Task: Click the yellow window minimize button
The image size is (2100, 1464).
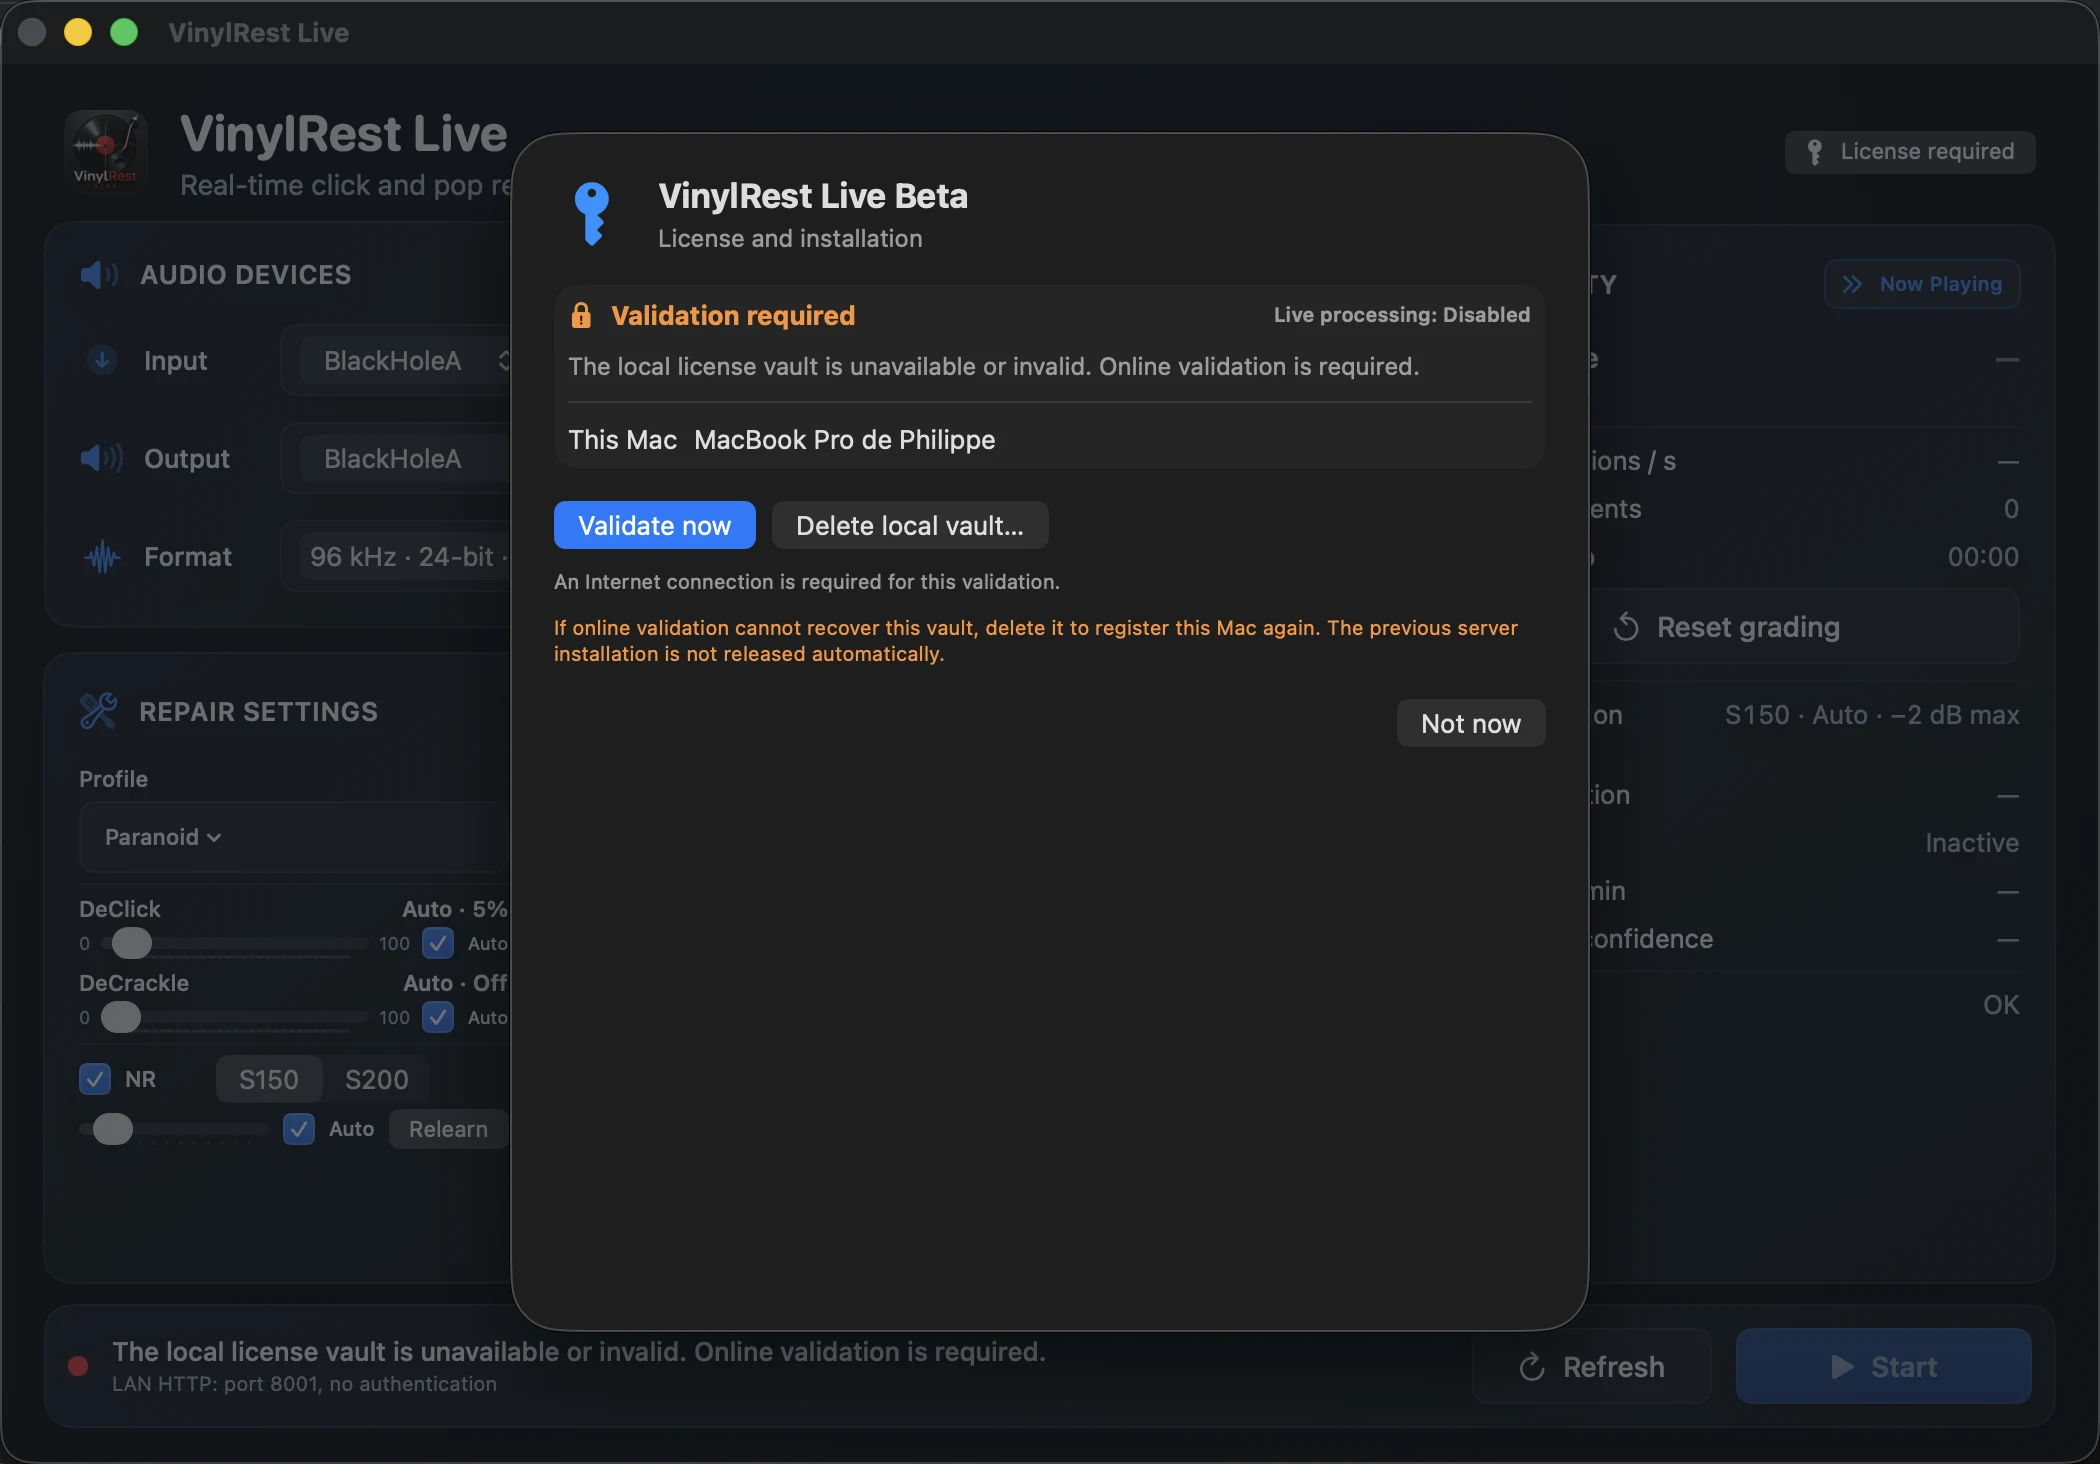Action: 78,32
